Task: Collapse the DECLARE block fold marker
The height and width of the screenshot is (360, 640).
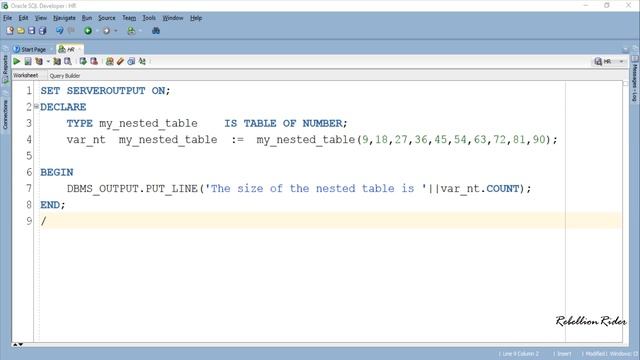Action: pos(36,107)
